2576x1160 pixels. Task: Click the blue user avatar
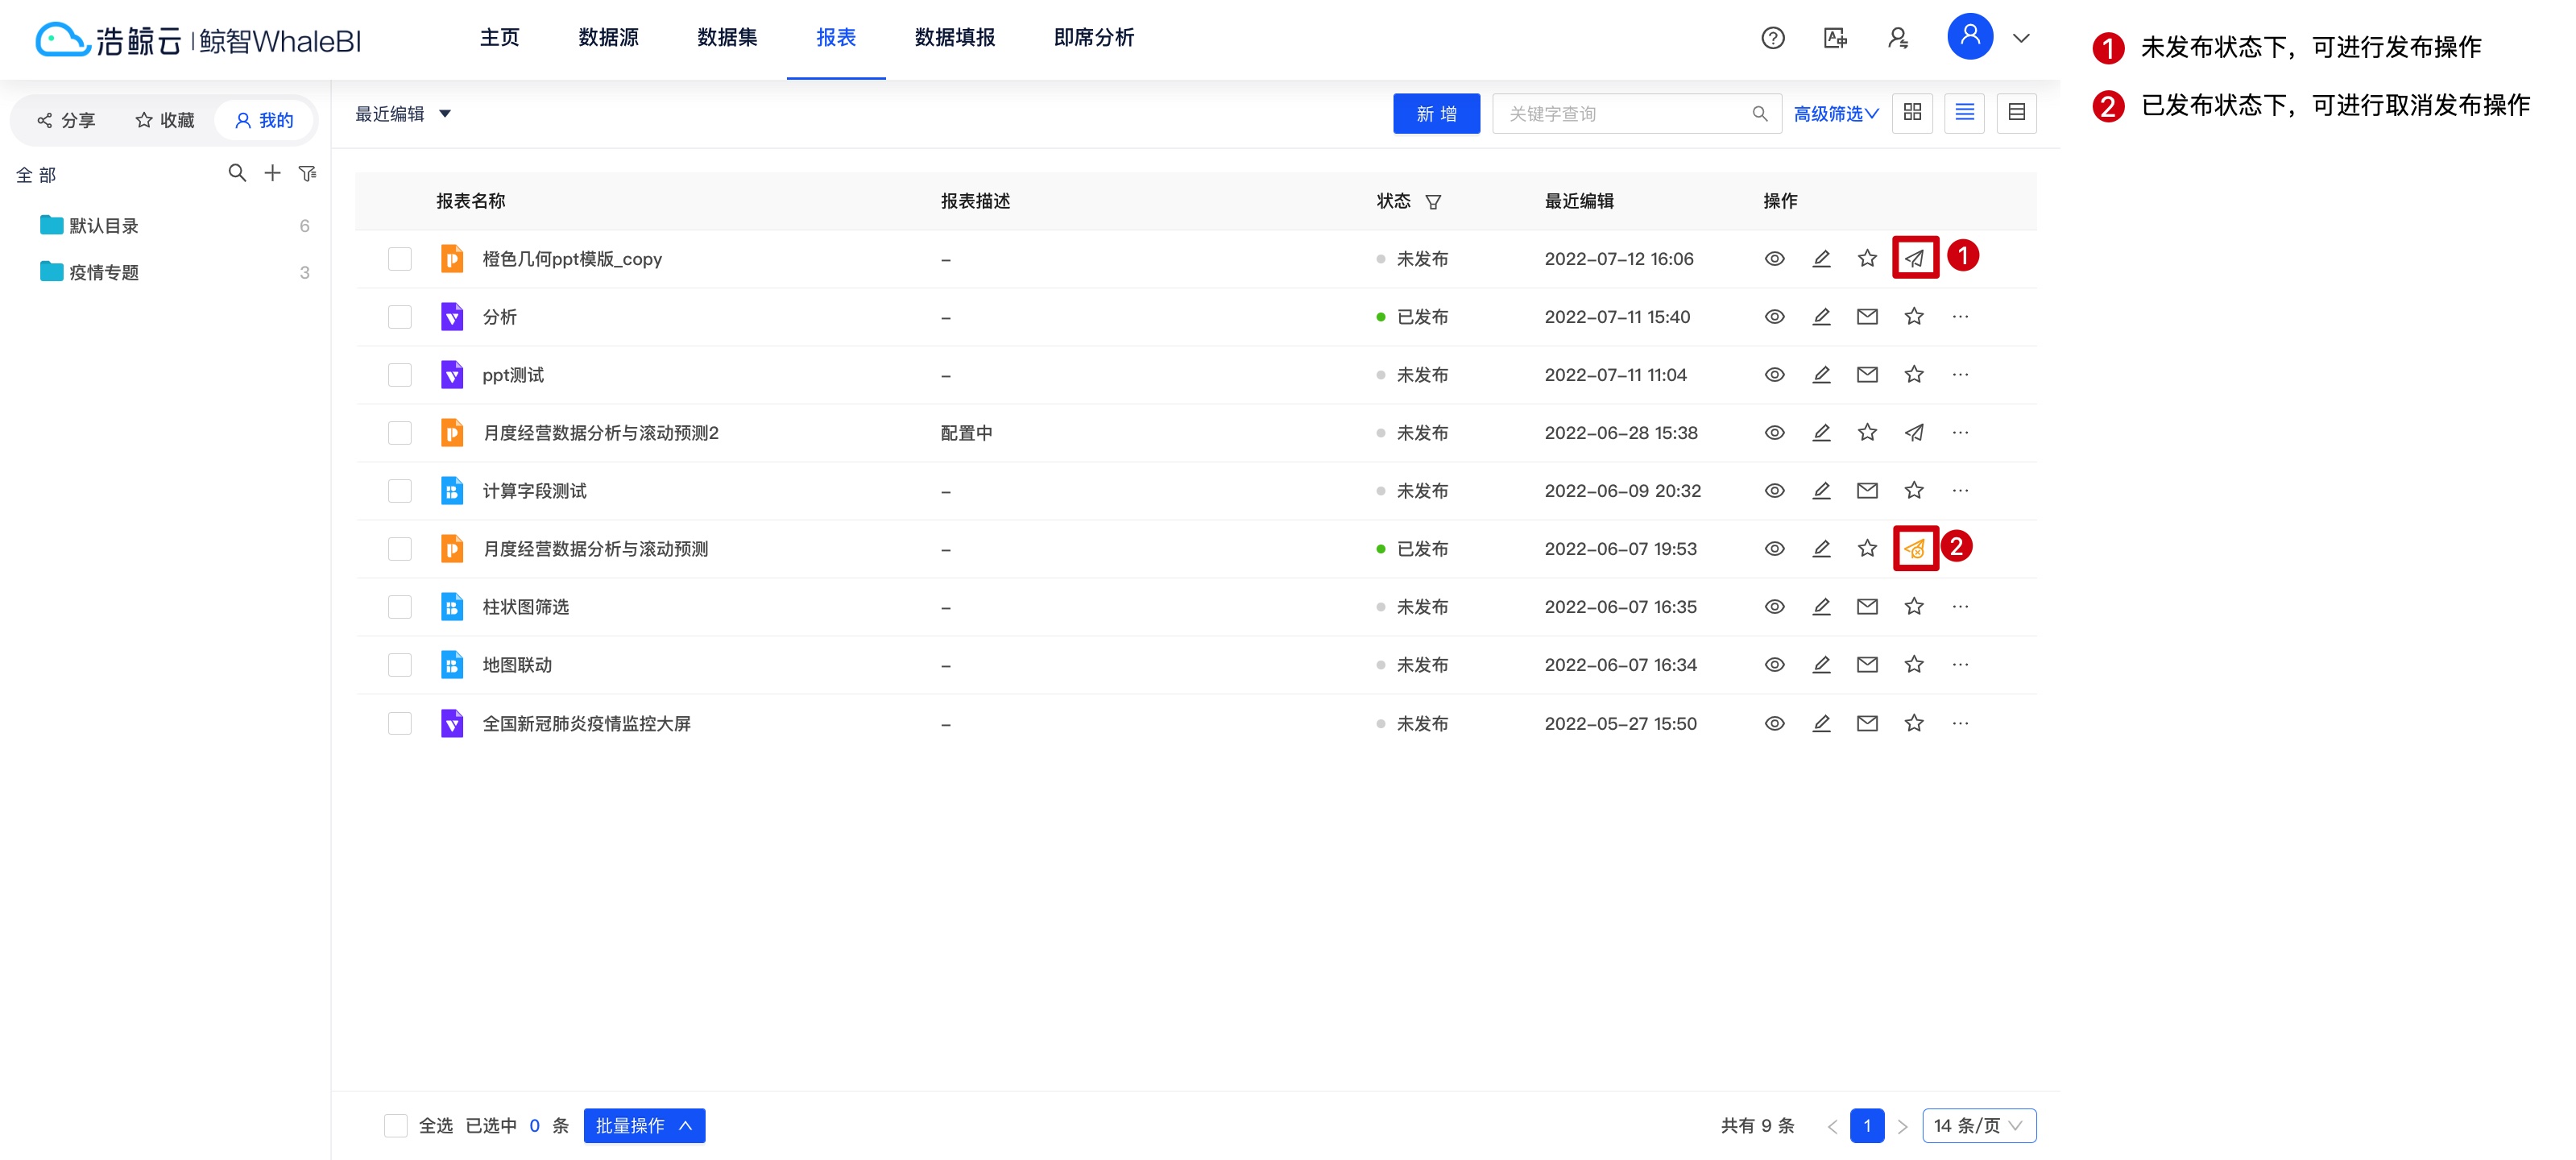(x=1969, y=37)
